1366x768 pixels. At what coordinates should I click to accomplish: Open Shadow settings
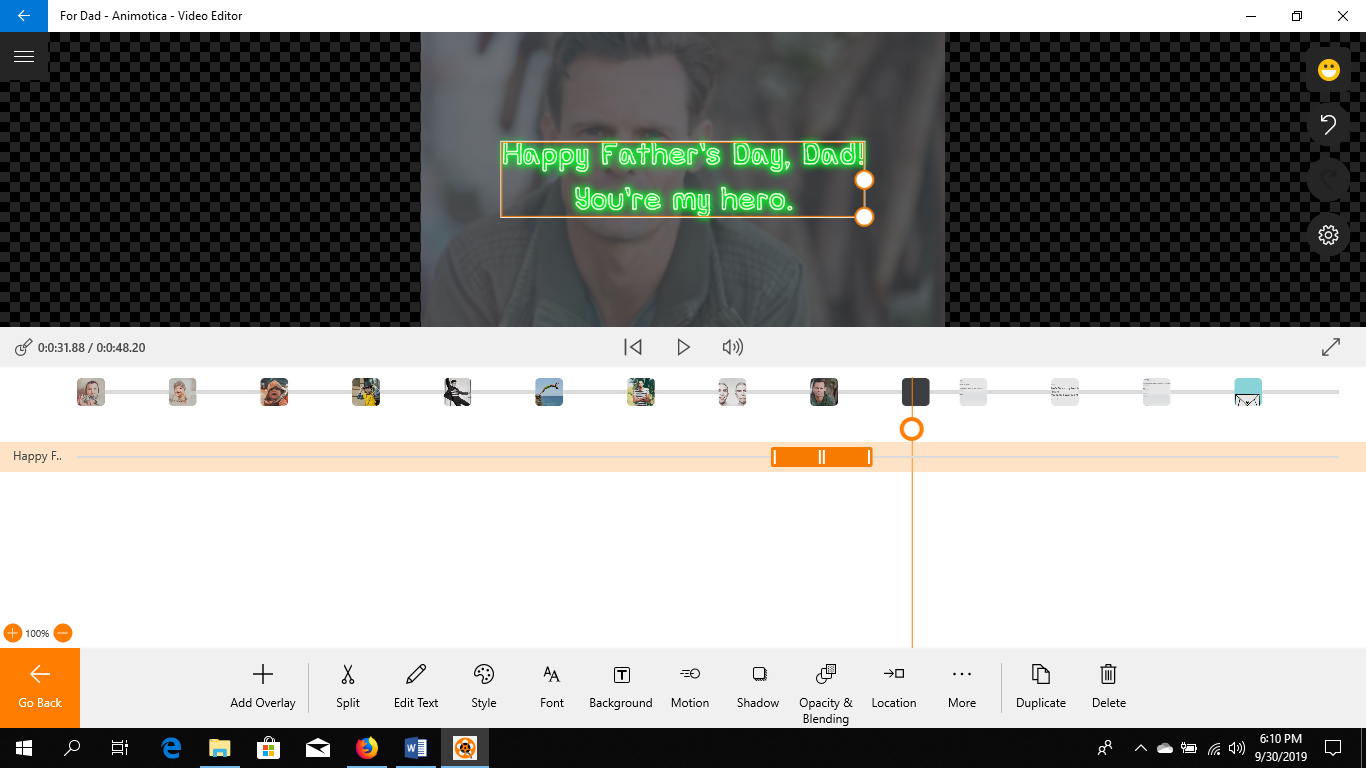click(758, 687)
